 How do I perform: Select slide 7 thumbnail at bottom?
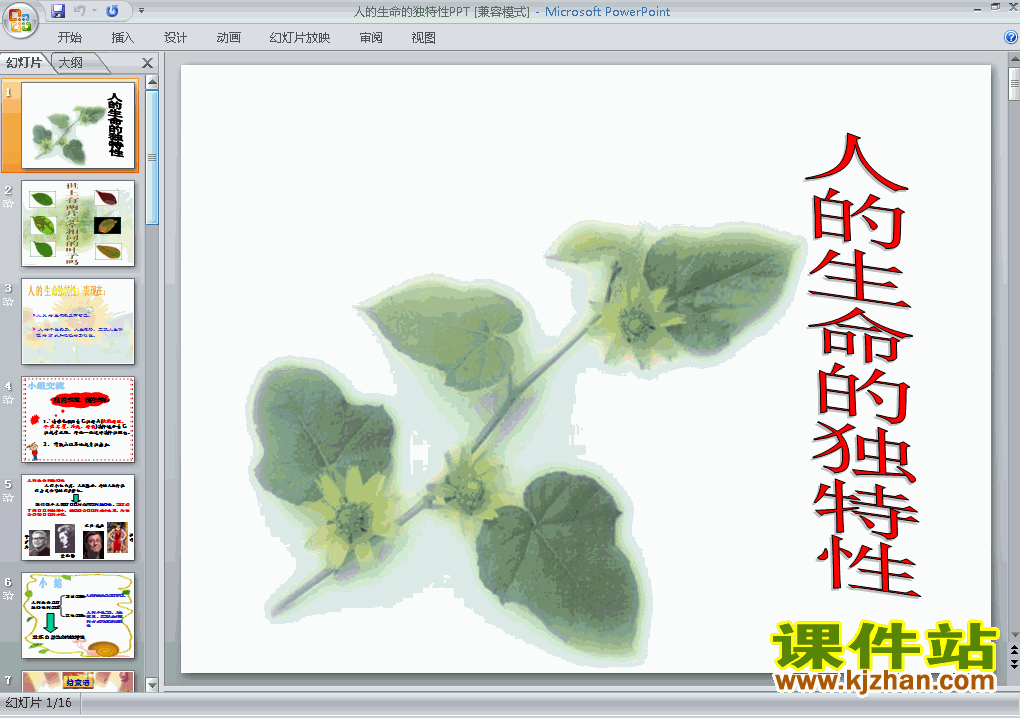click(x=78, y=681)
